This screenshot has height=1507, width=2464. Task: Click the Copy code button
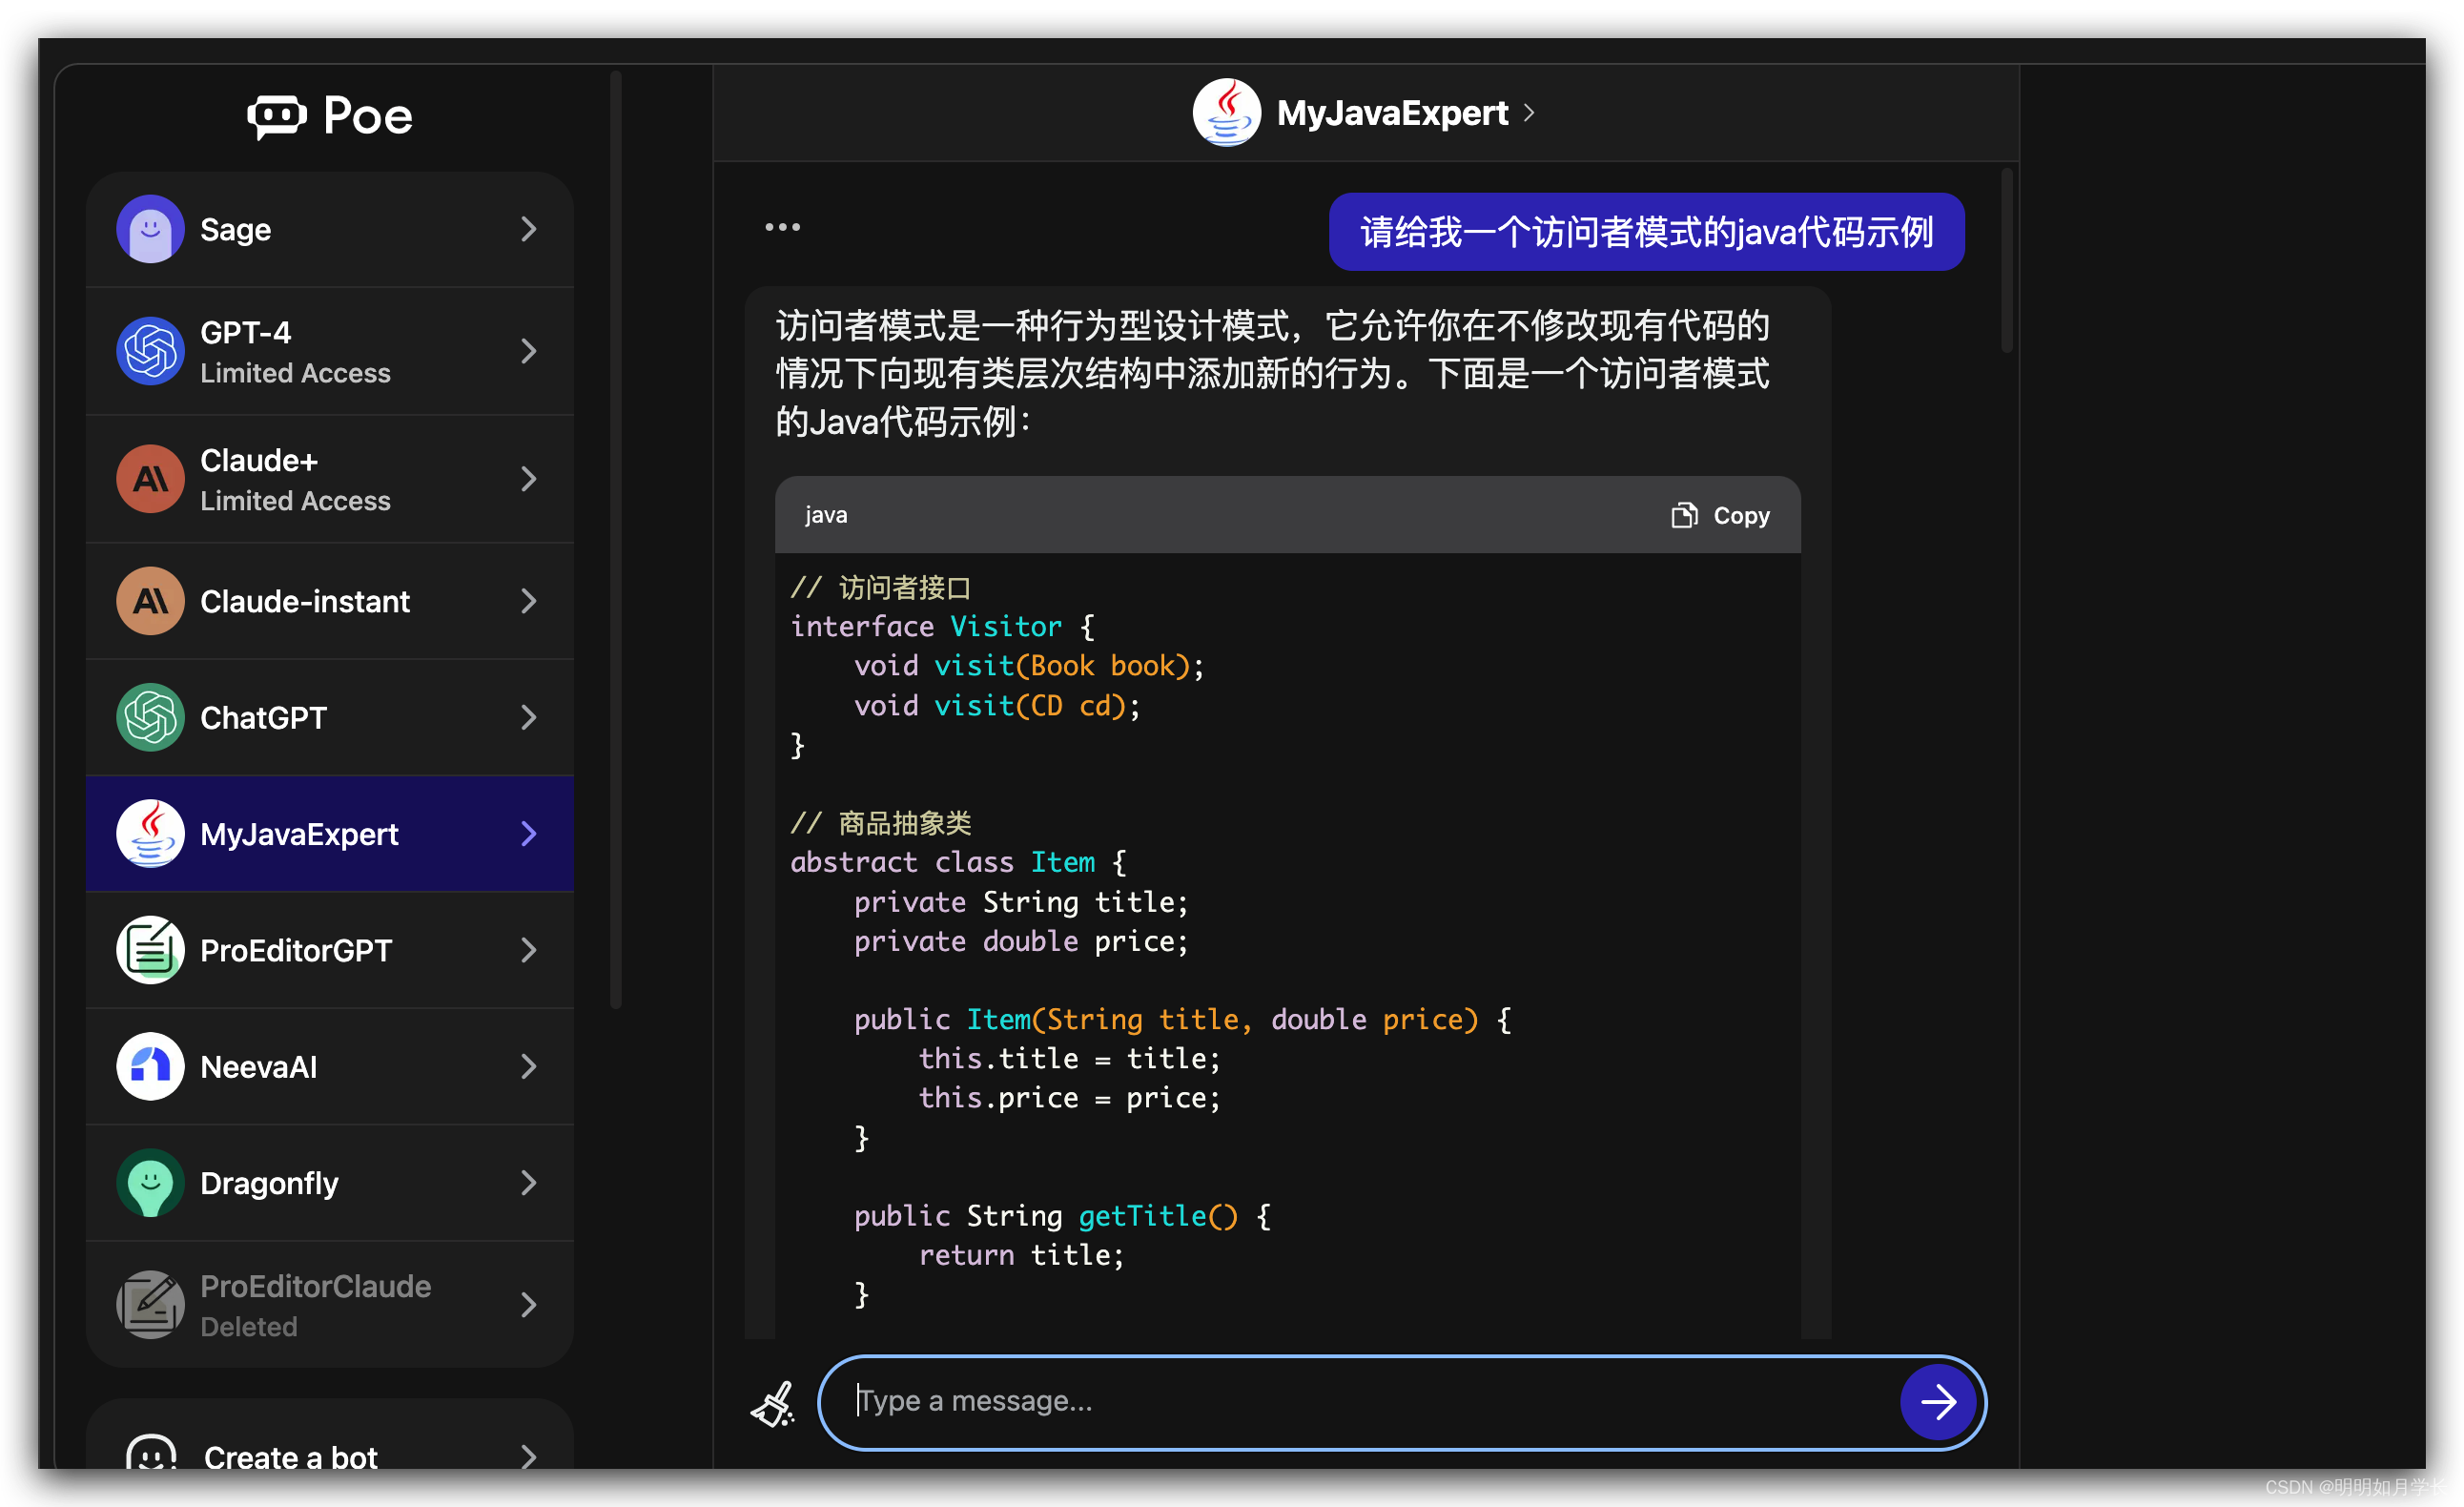1720,515
